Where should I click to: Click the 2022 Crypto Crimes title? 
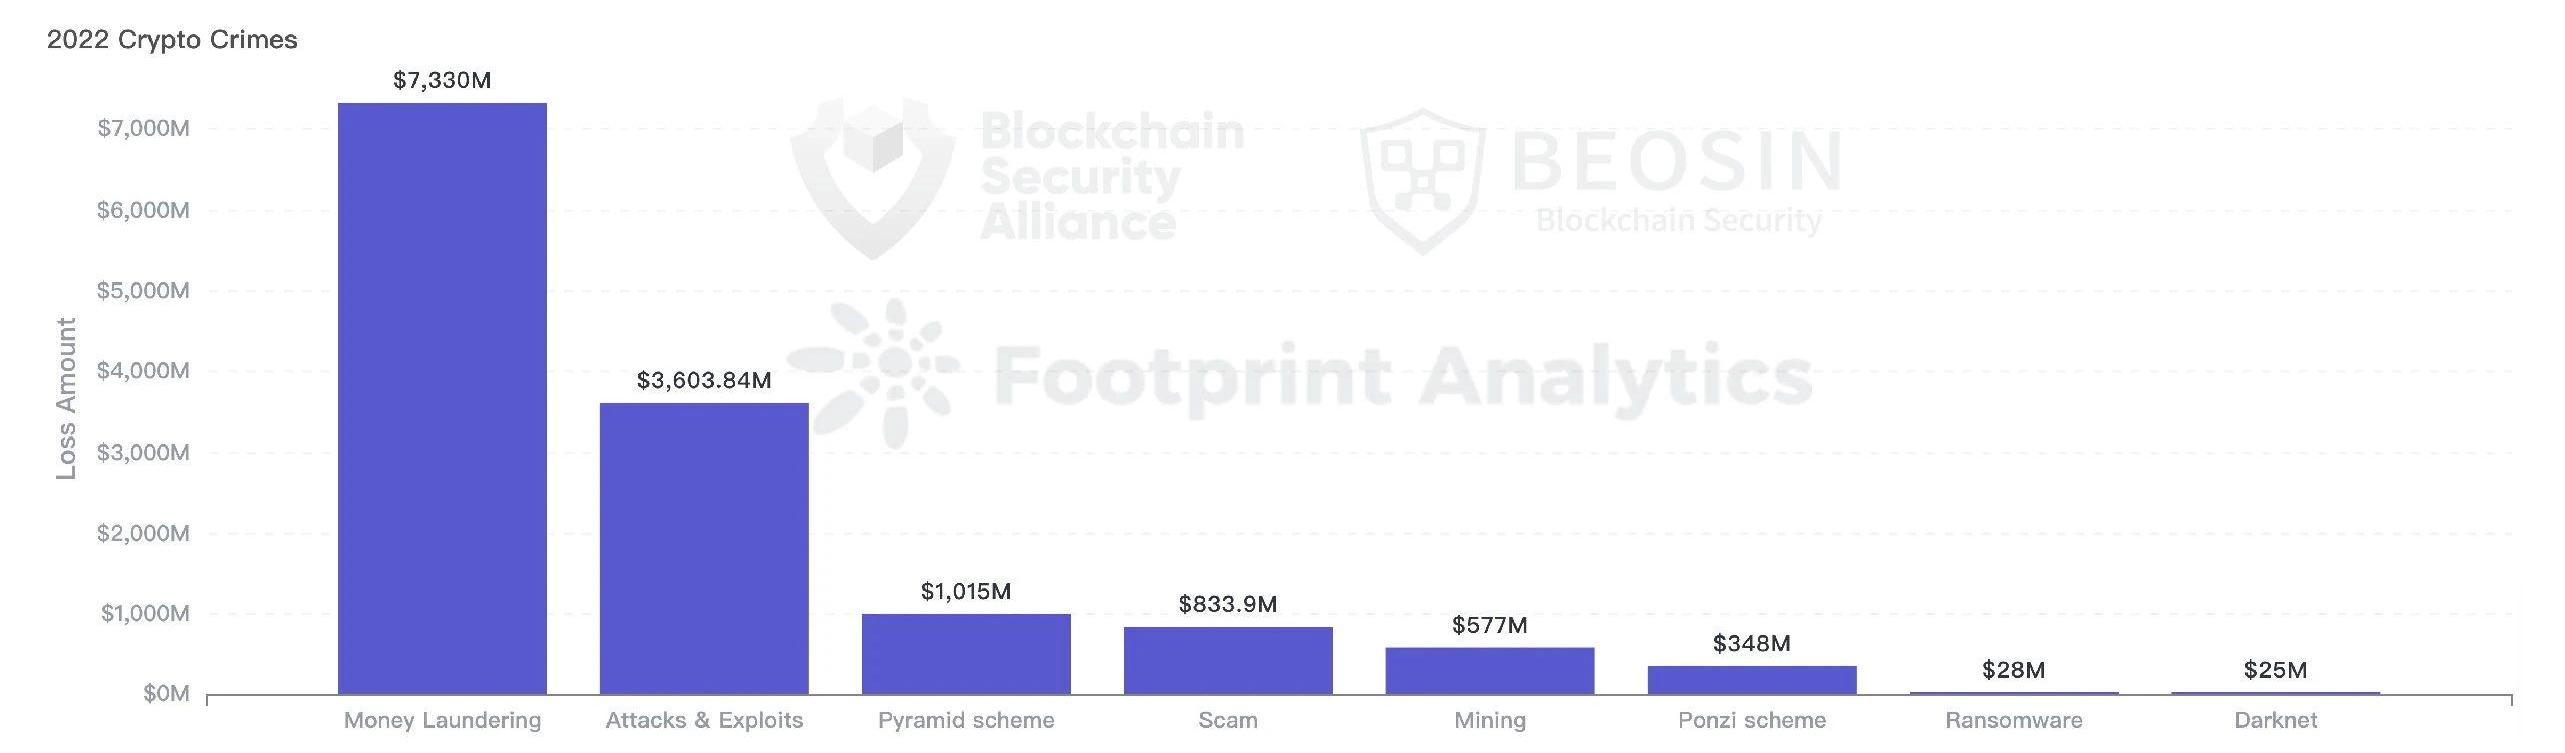172,40
